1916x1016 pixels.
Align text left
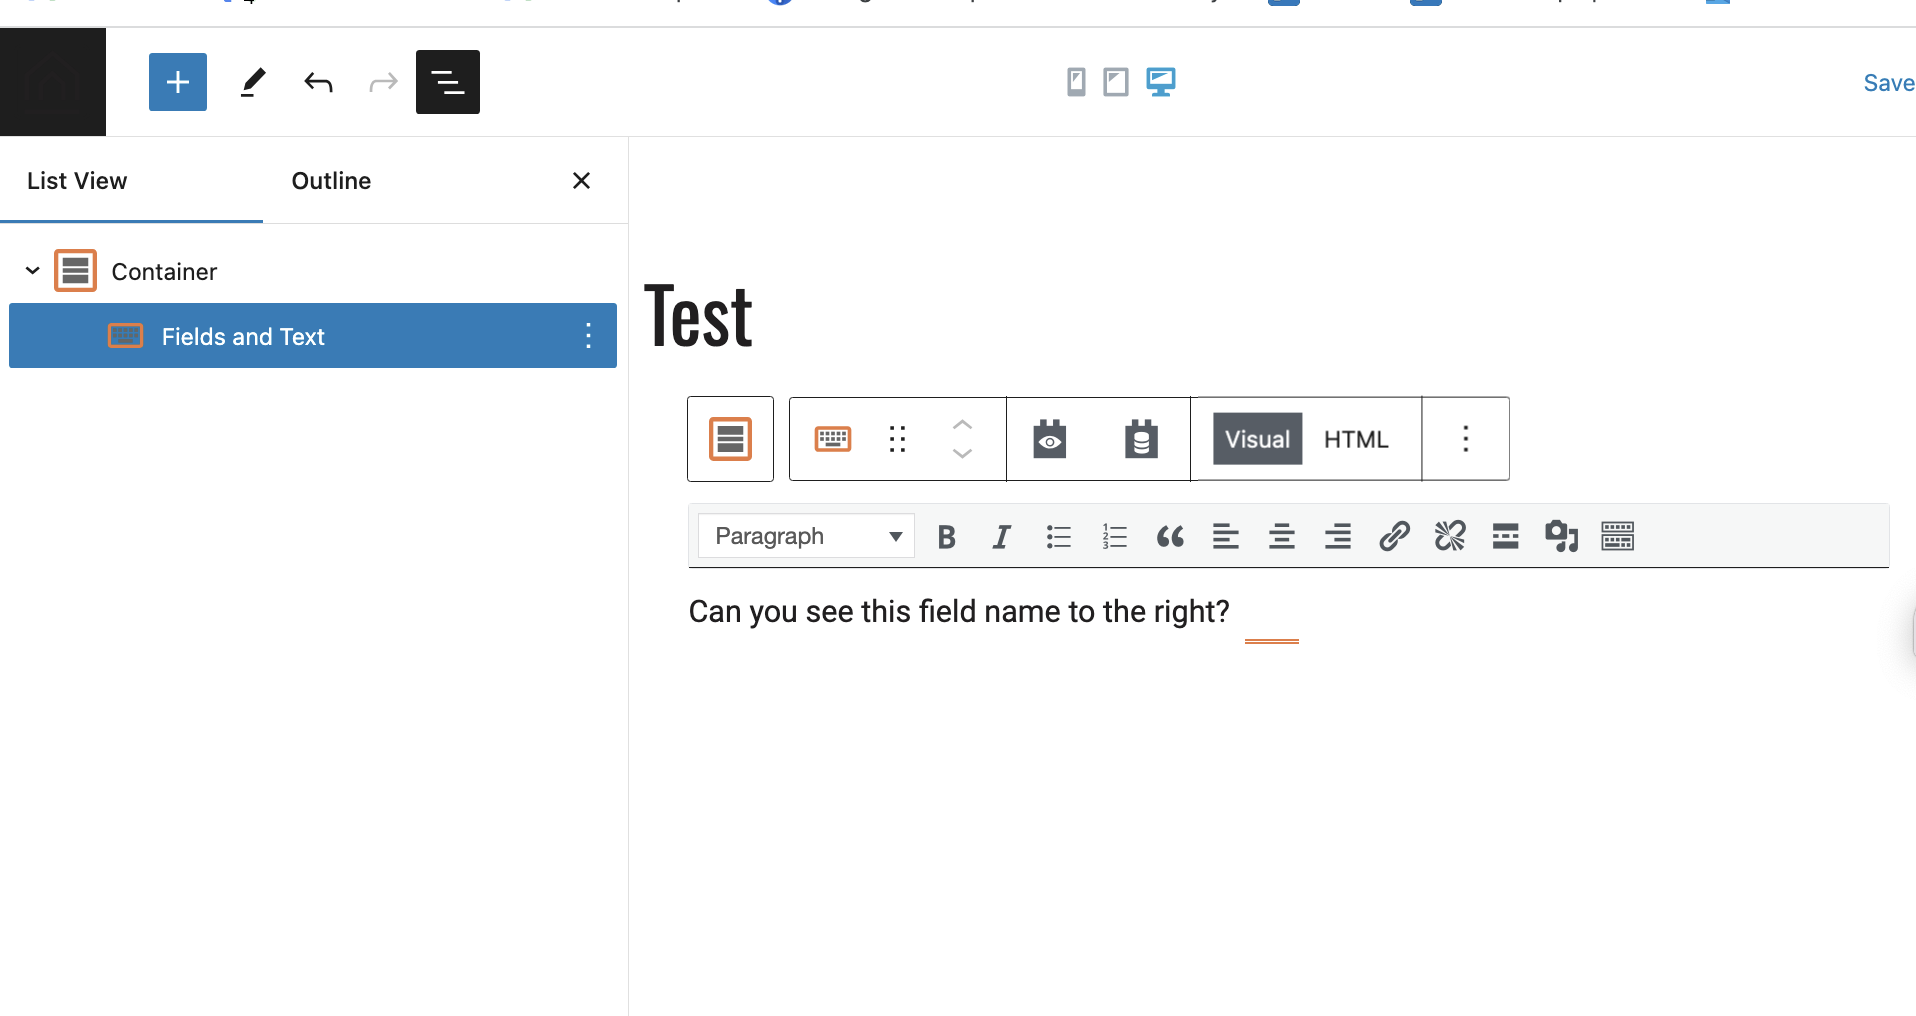click(1226, 537)
